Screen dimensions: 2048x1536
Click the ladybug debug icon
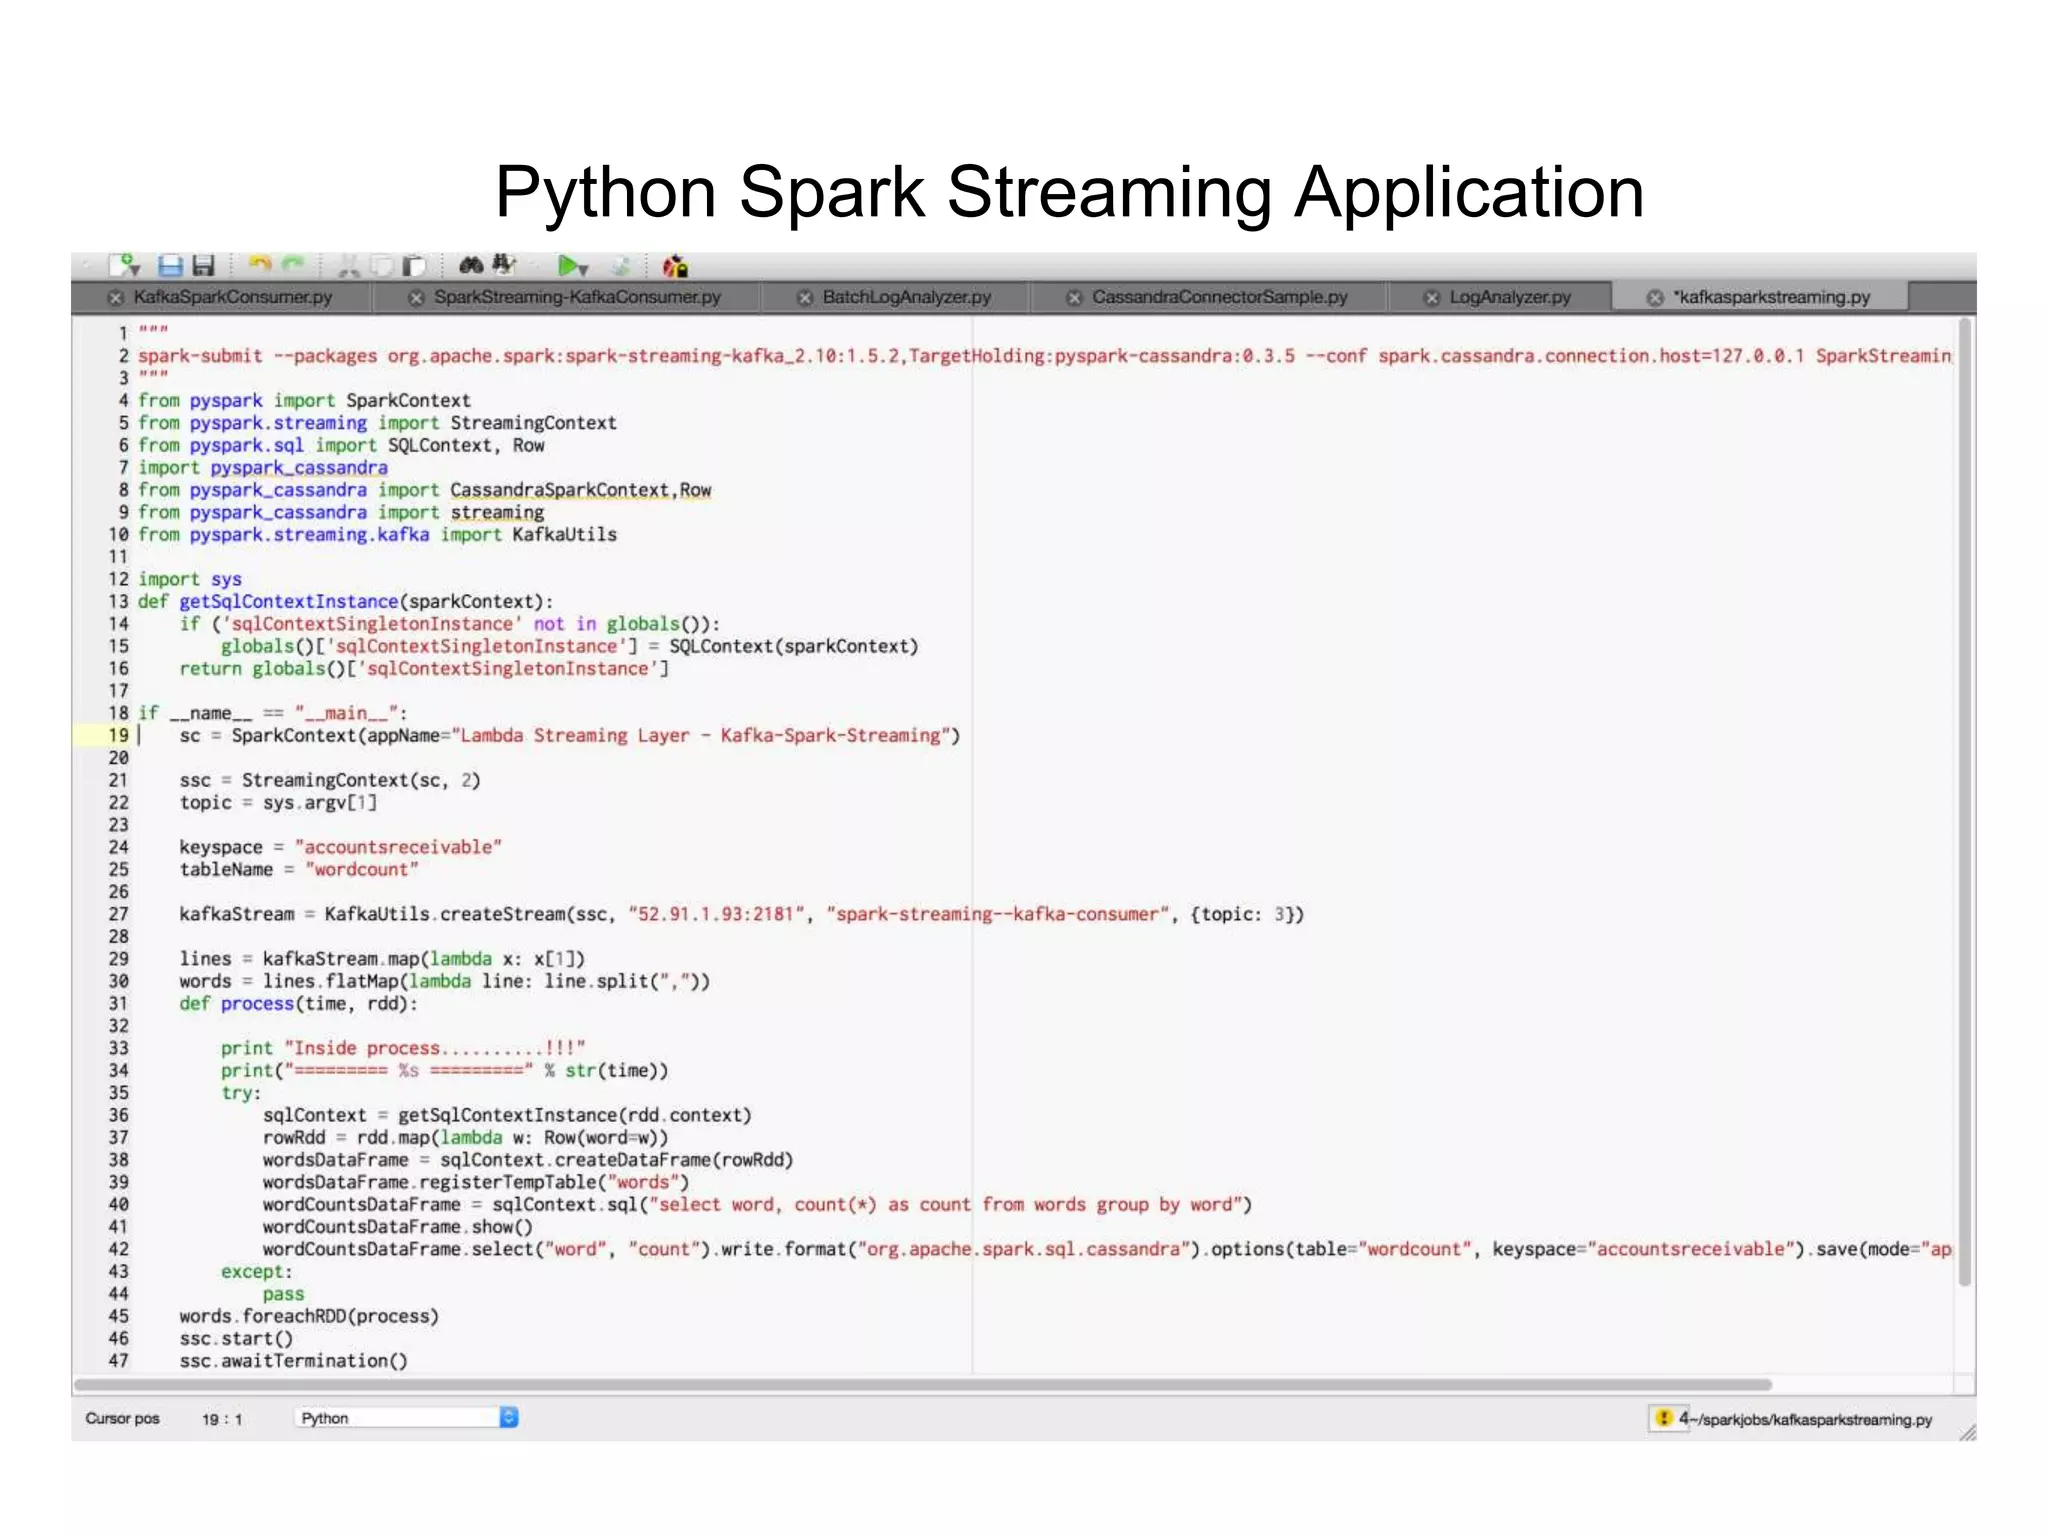pos(676,266)
